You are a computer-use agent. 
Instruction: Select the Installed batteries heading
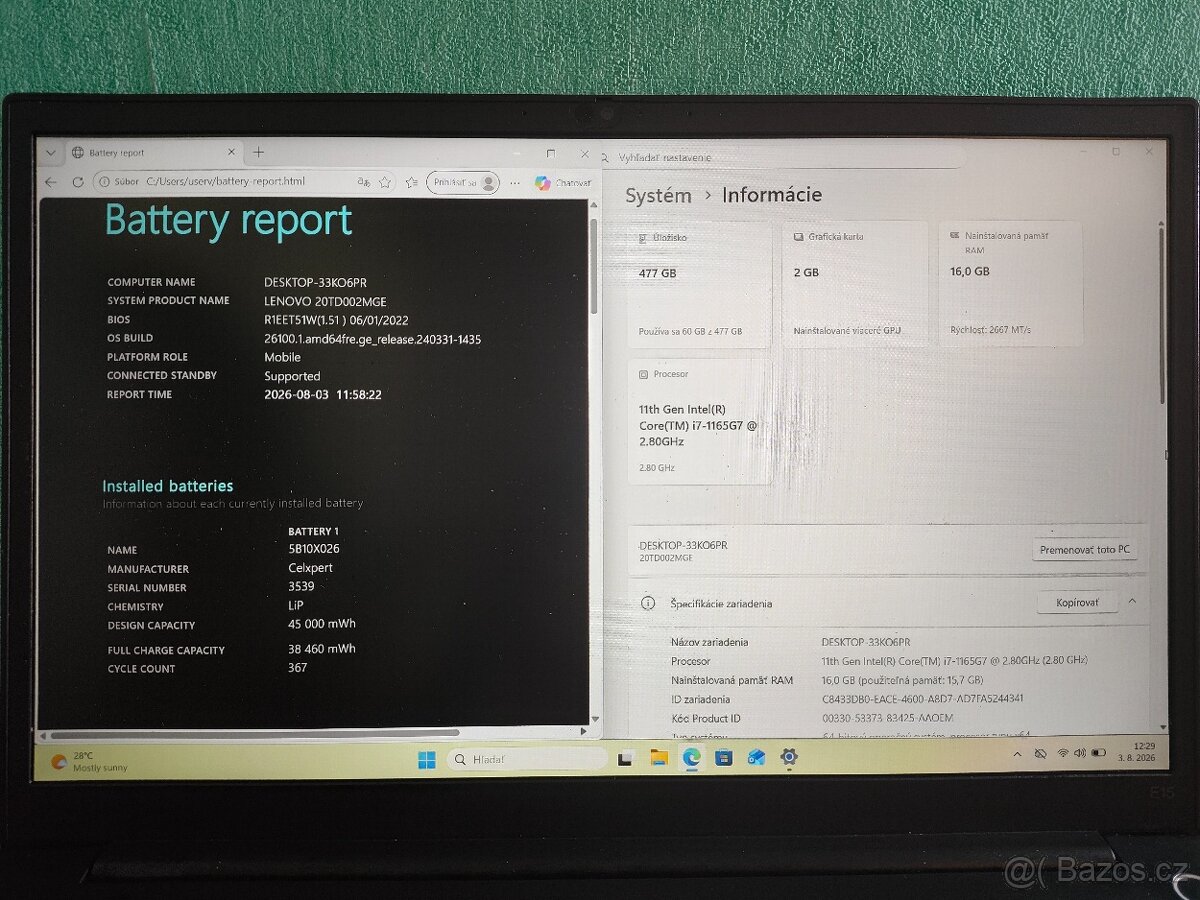[168, 486]
